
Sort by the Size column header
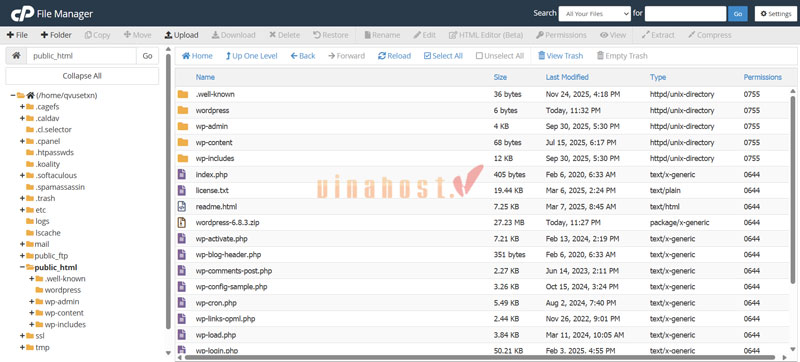[x=500, y=77]
